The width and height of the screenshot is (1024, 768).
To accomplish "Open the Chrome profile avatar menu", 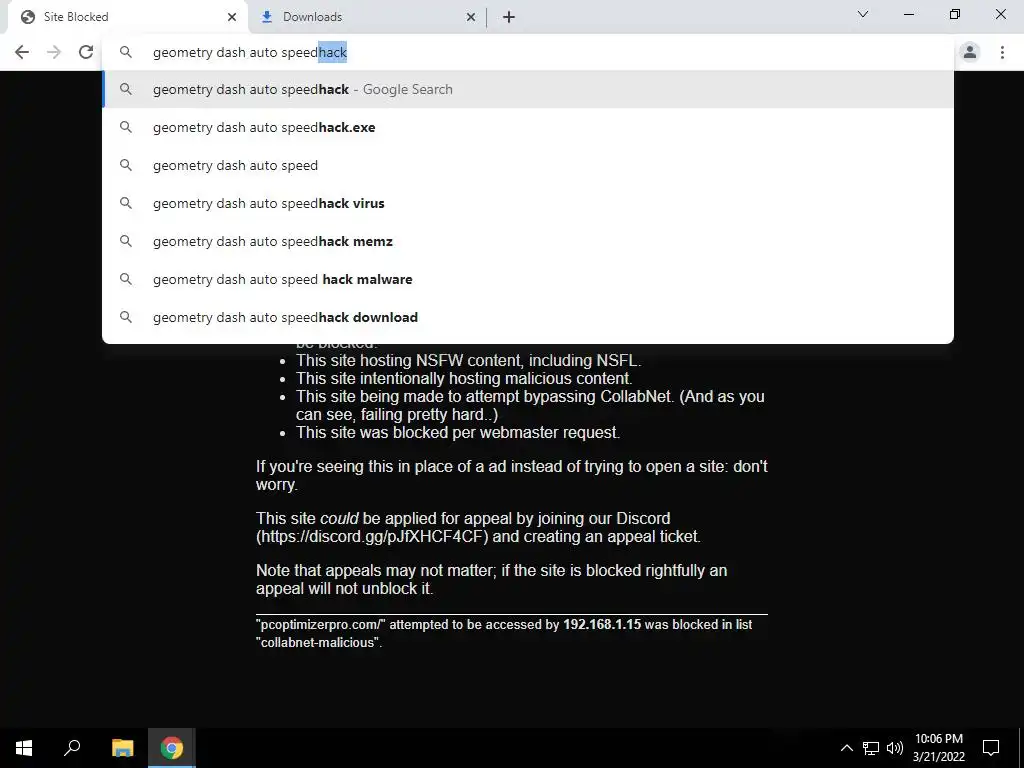I will tap(970, 52).
